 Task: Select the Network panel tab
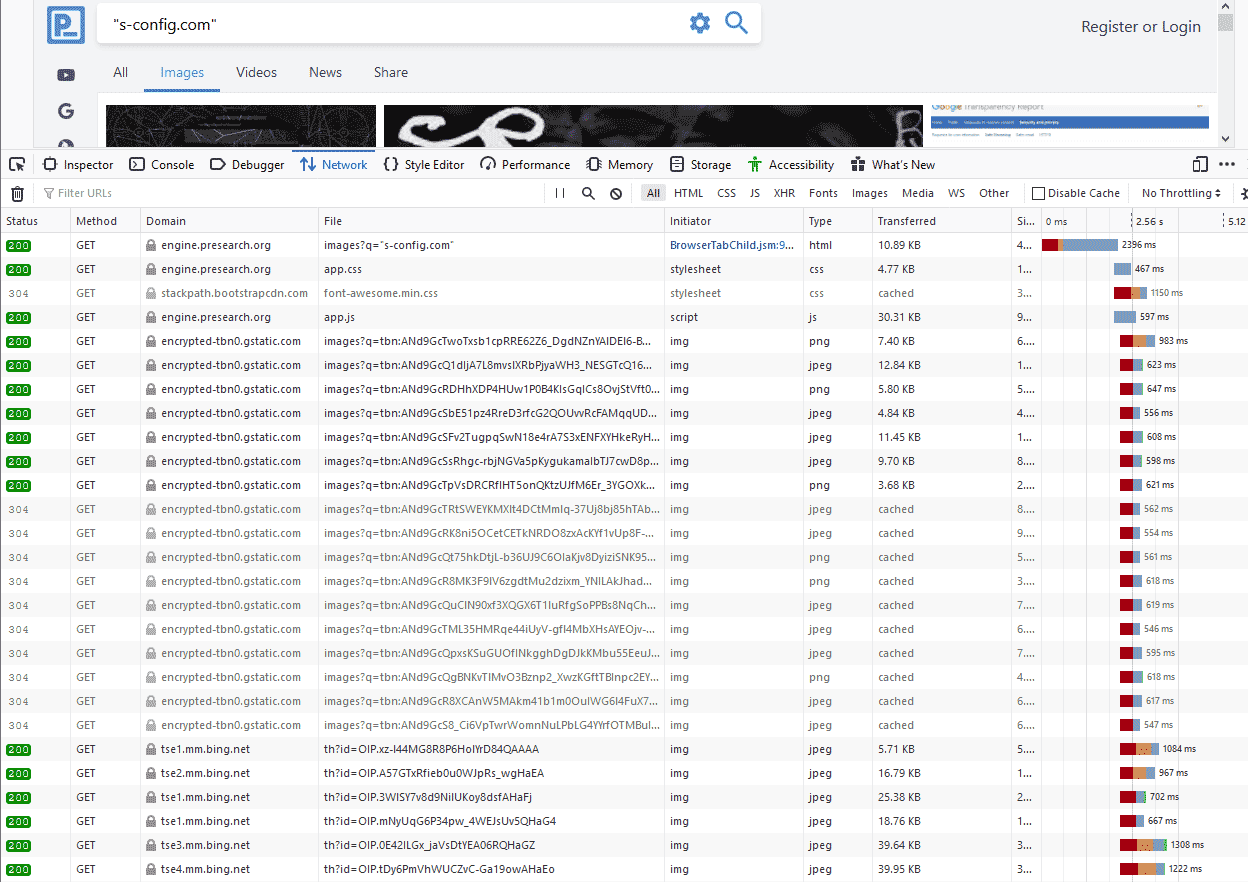tap(334, 165)
